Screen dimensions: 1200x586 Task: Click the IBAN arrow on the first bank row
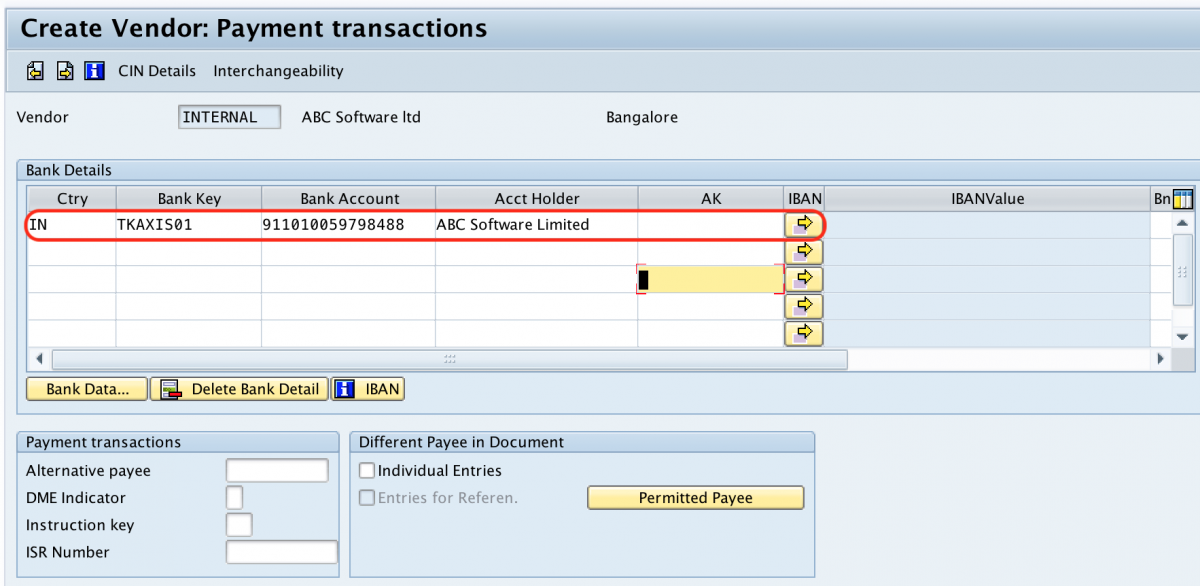point(804,224)
